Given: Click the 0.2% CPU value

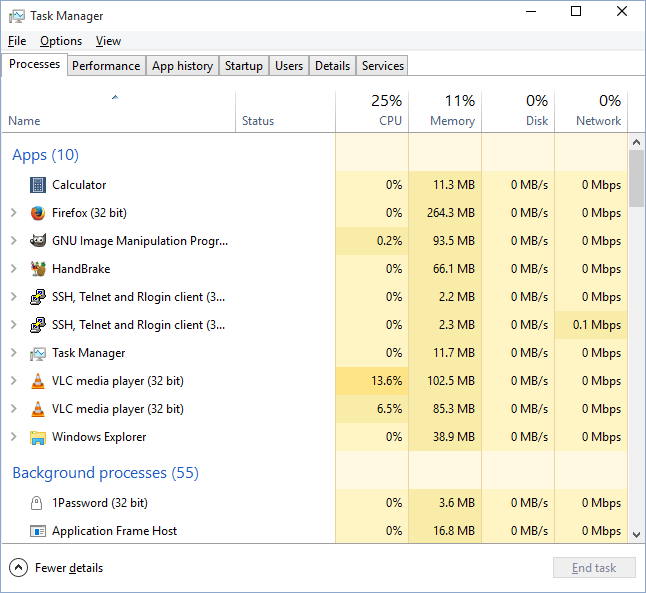Looking at the screenshot, I should [389, 241].
